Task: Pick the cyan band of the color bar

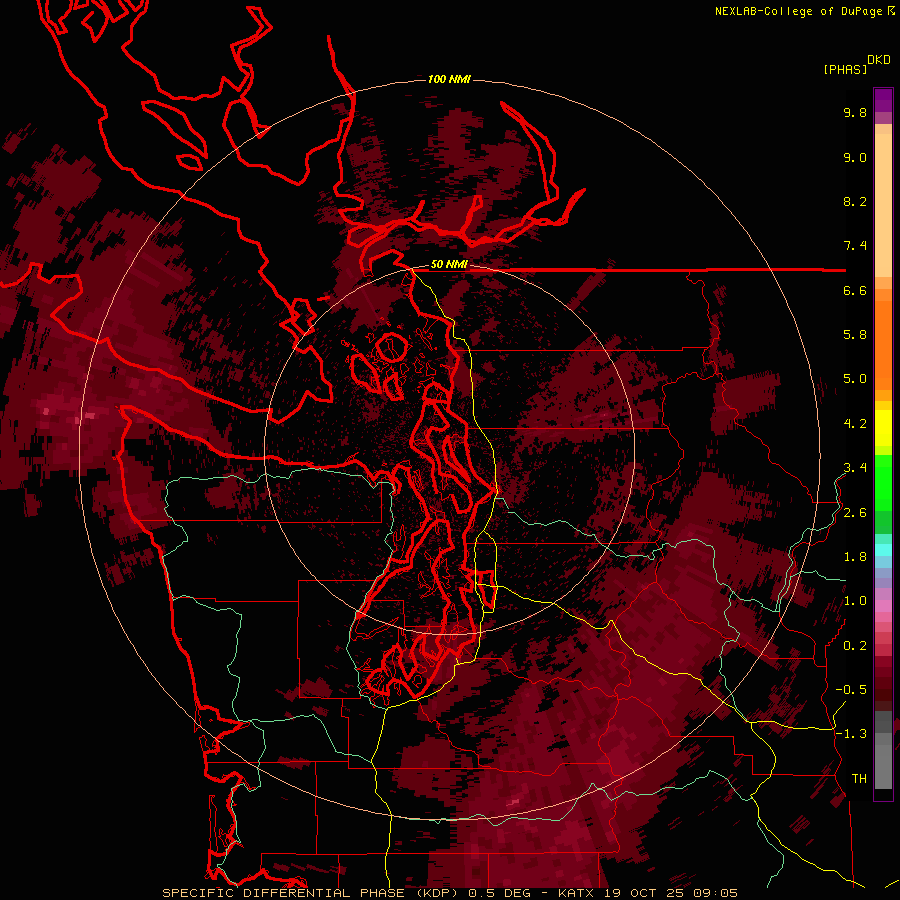Action: pos(883,550)
